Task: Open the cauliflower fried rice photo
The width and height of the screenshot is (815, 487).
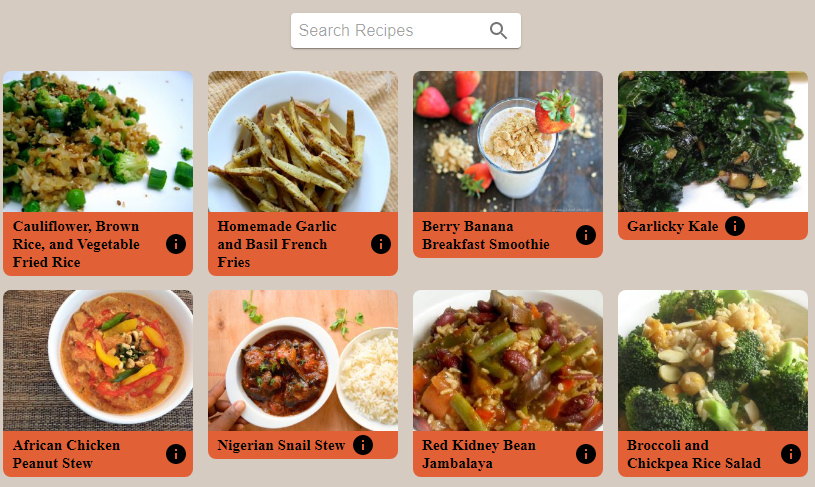Action: point(98,141)
